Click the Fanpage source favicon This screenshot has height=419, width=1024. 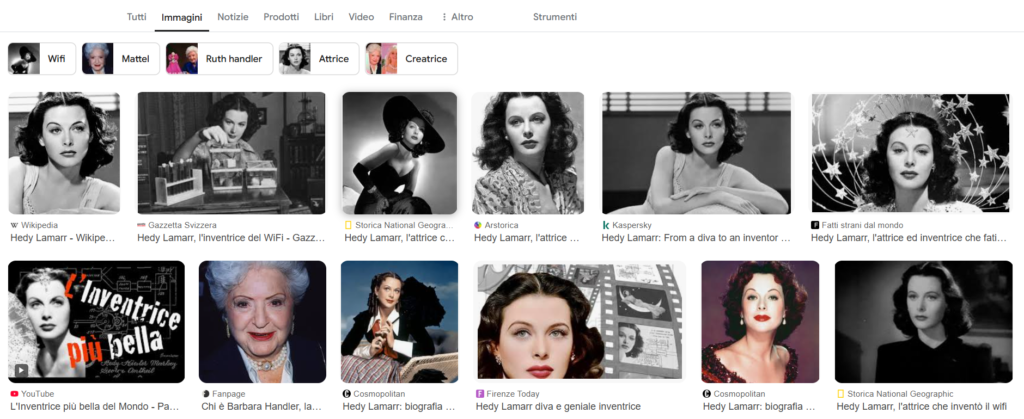pyautogui.click(x=205, y=394)
